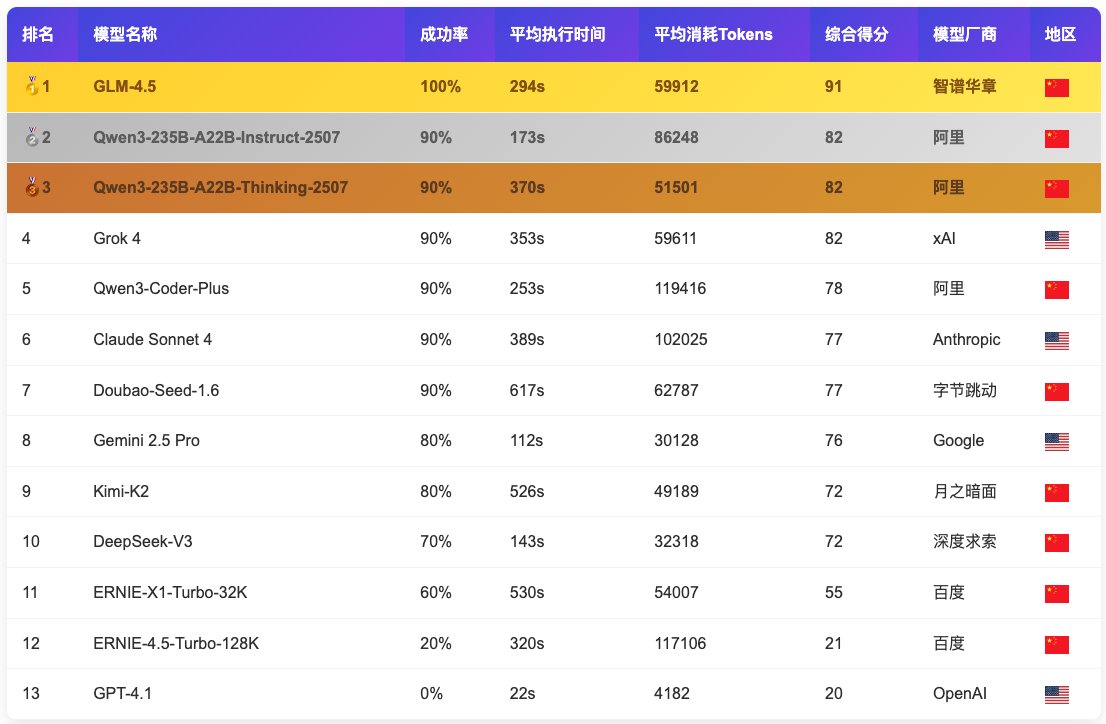Select the Qwen3-235B-A22B-Instruct-2507 model name
The width and height of the screenshot is (1106, 724).
[217, 137]
